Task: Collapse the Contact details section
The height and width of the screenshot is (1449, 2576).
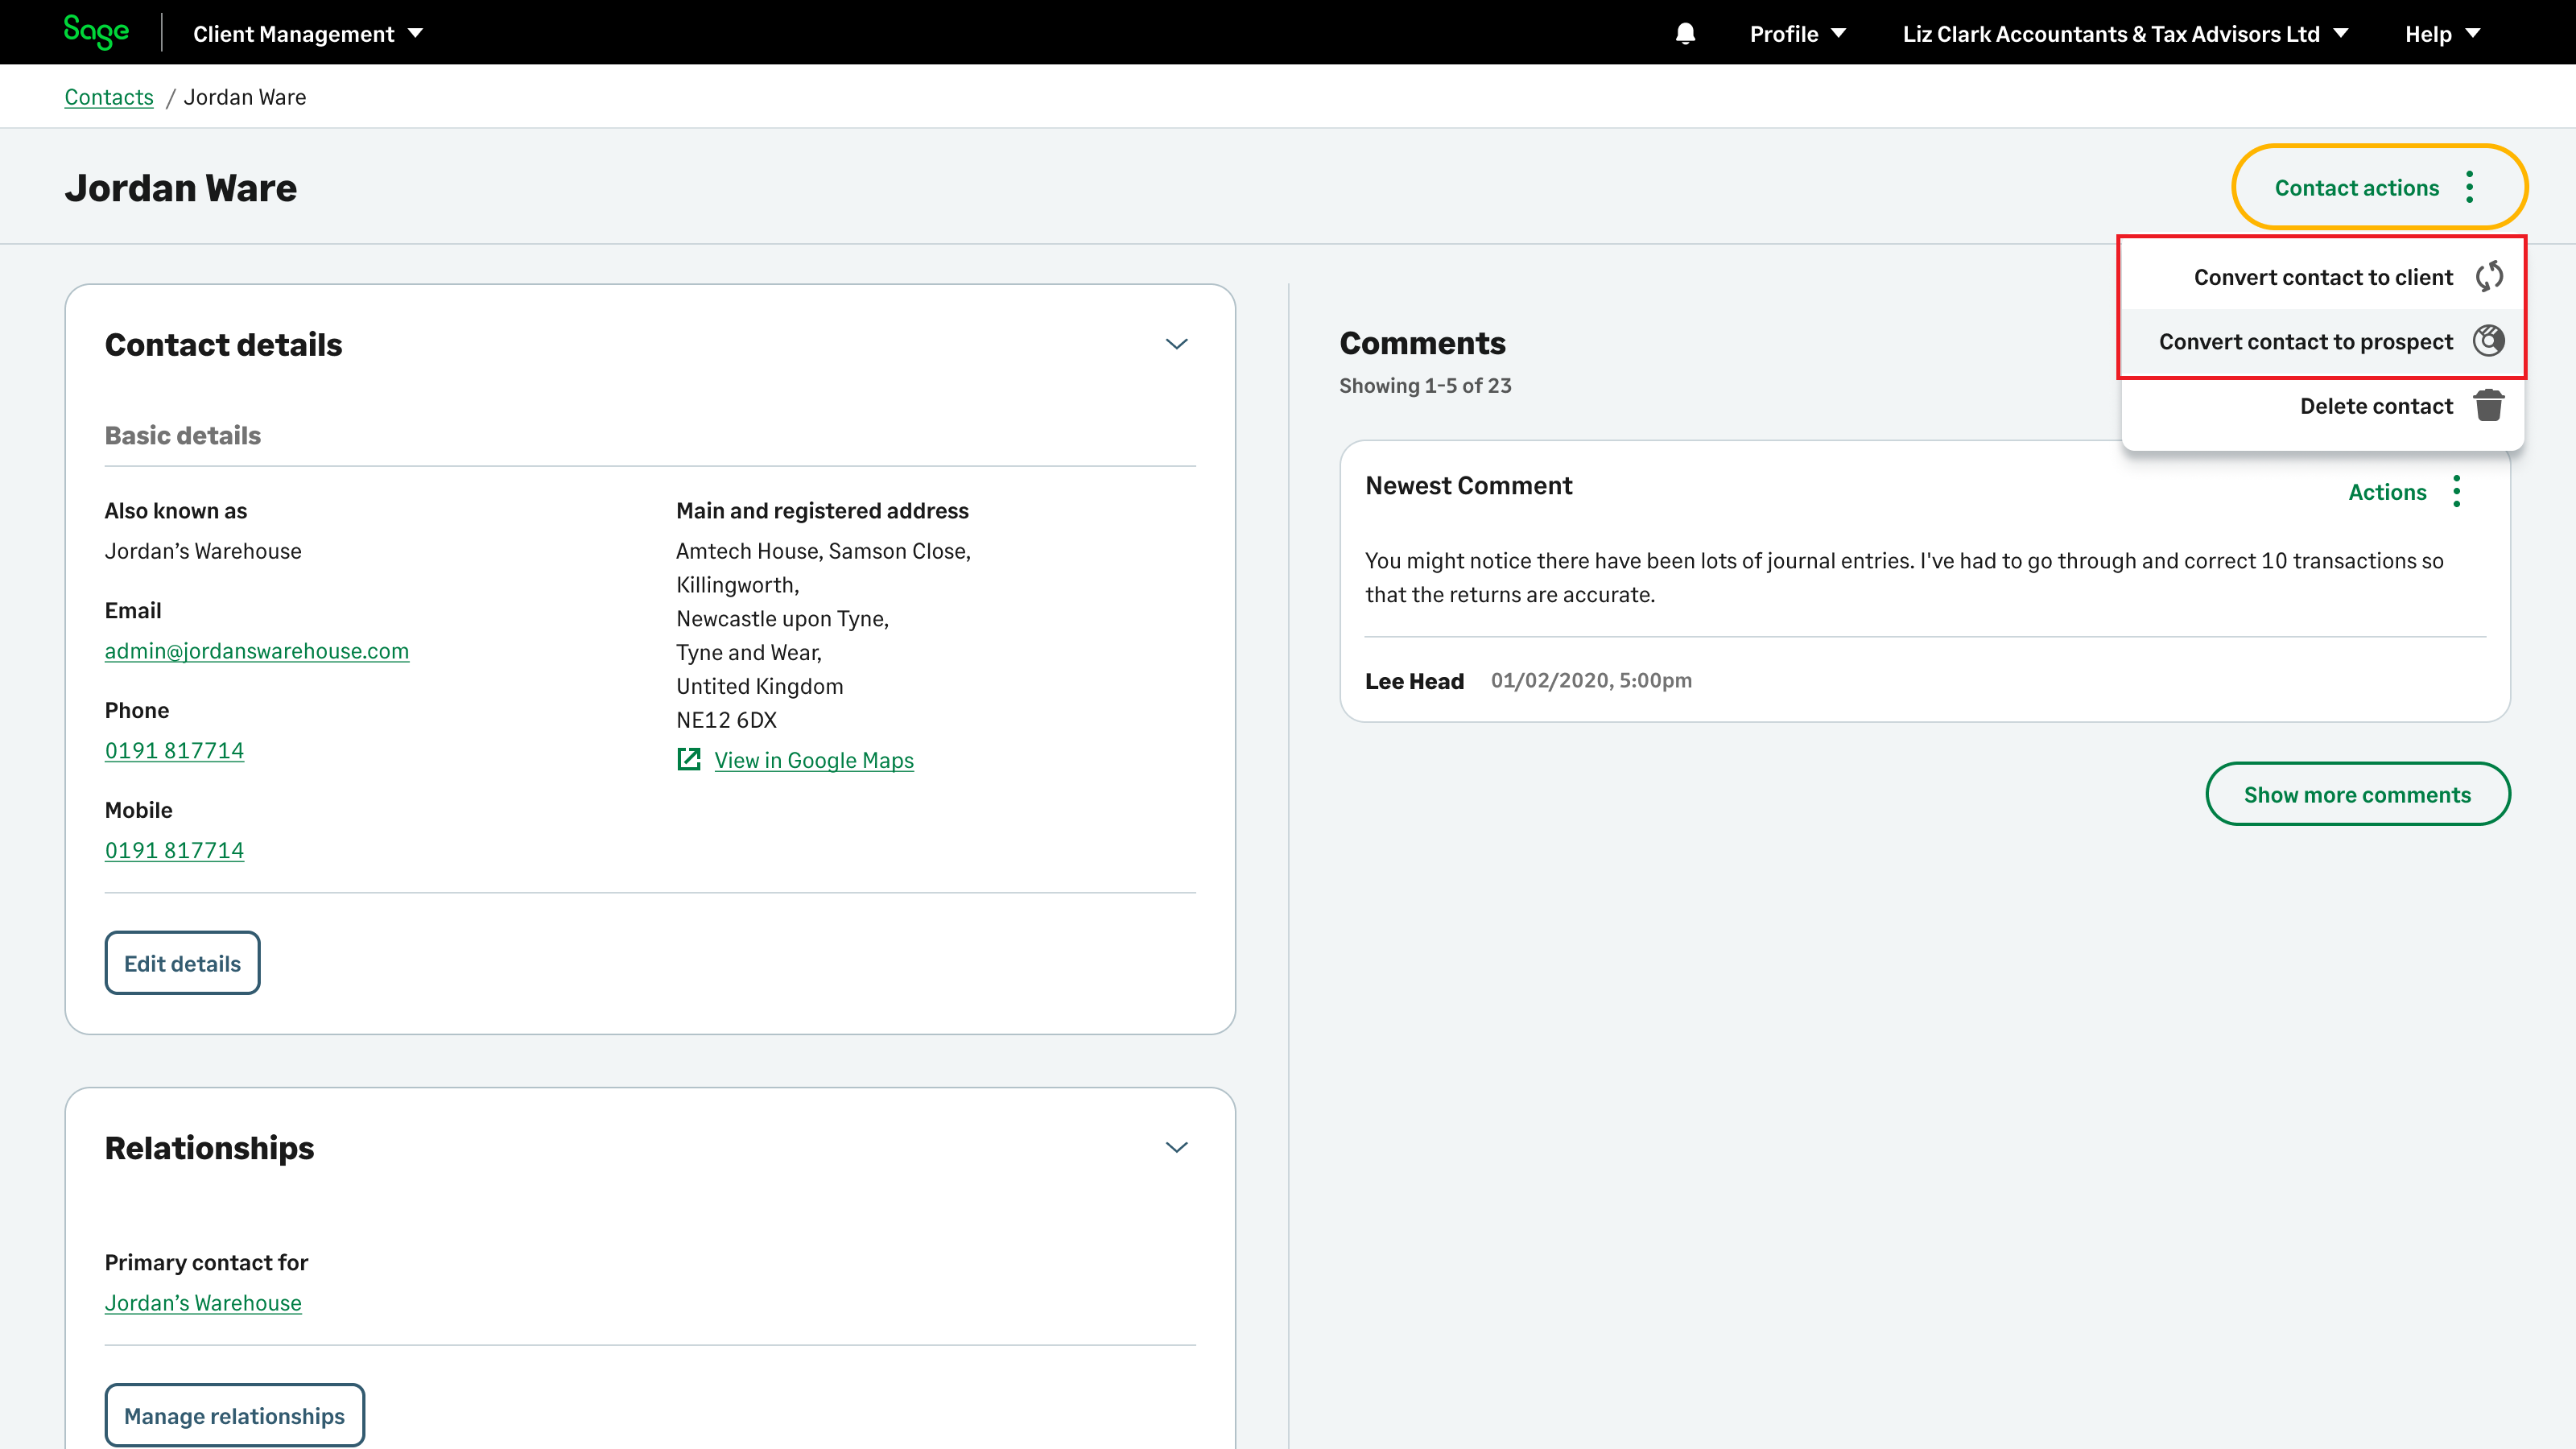Action: [1176, 344]
